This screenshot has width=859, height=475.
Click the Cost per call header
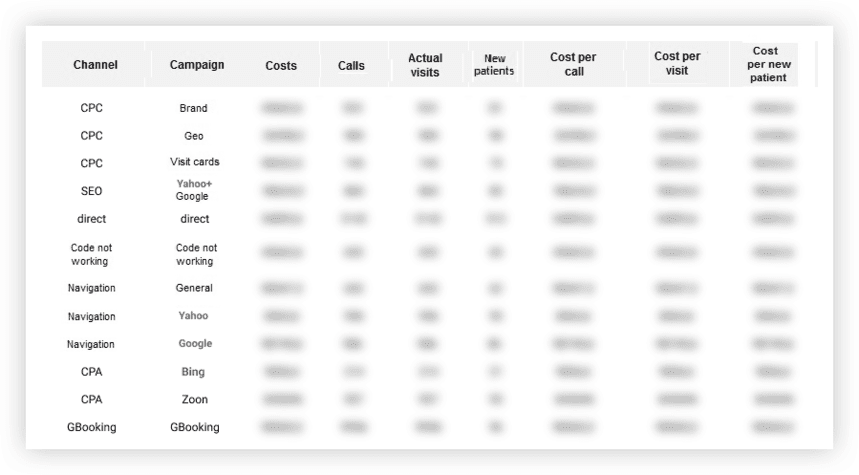click(x=573, y=65)
